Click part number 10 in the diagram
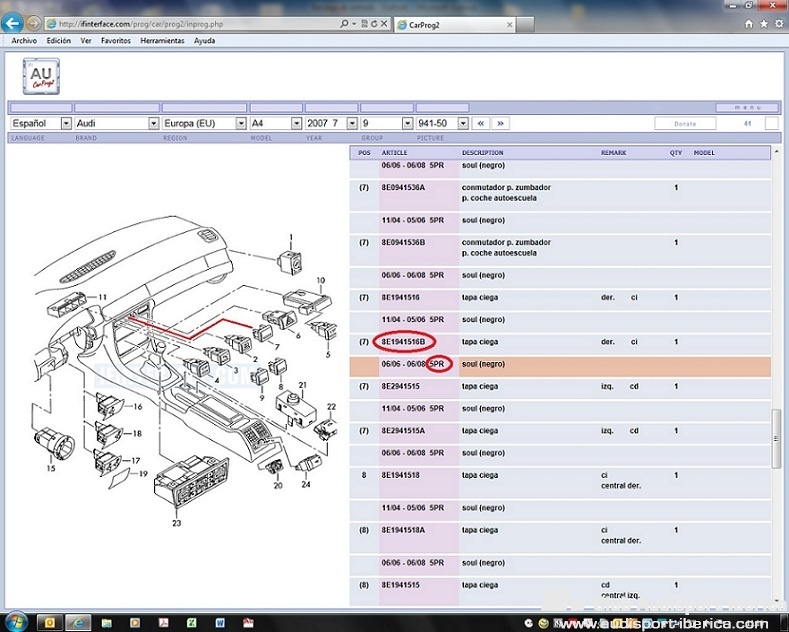This screenshot has height=632, width=789. tap(321, 280)
